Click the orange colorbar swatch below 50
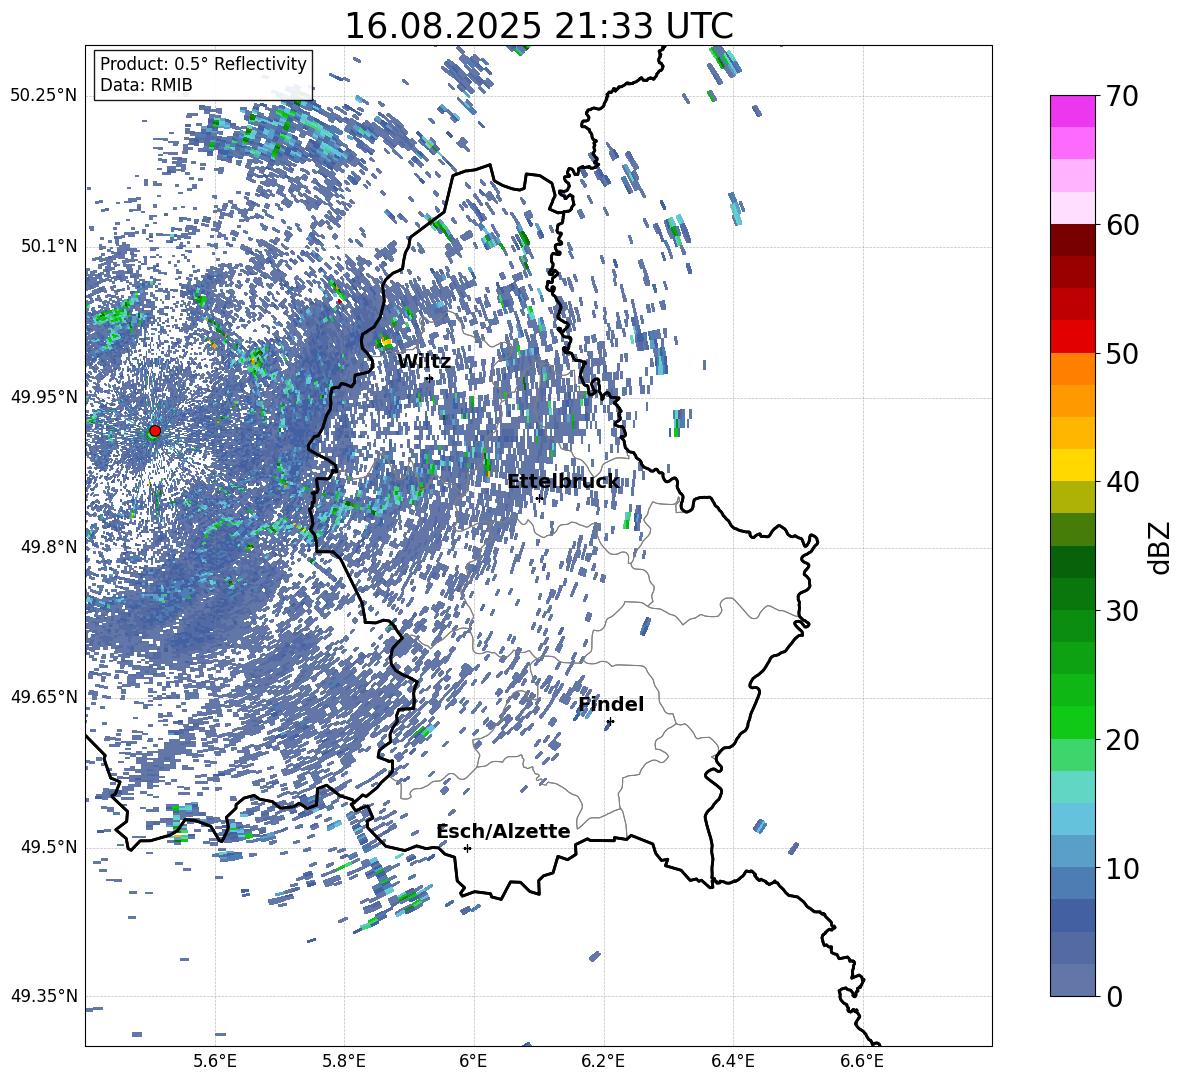1184x1081 pixels. pos(1072,369)
